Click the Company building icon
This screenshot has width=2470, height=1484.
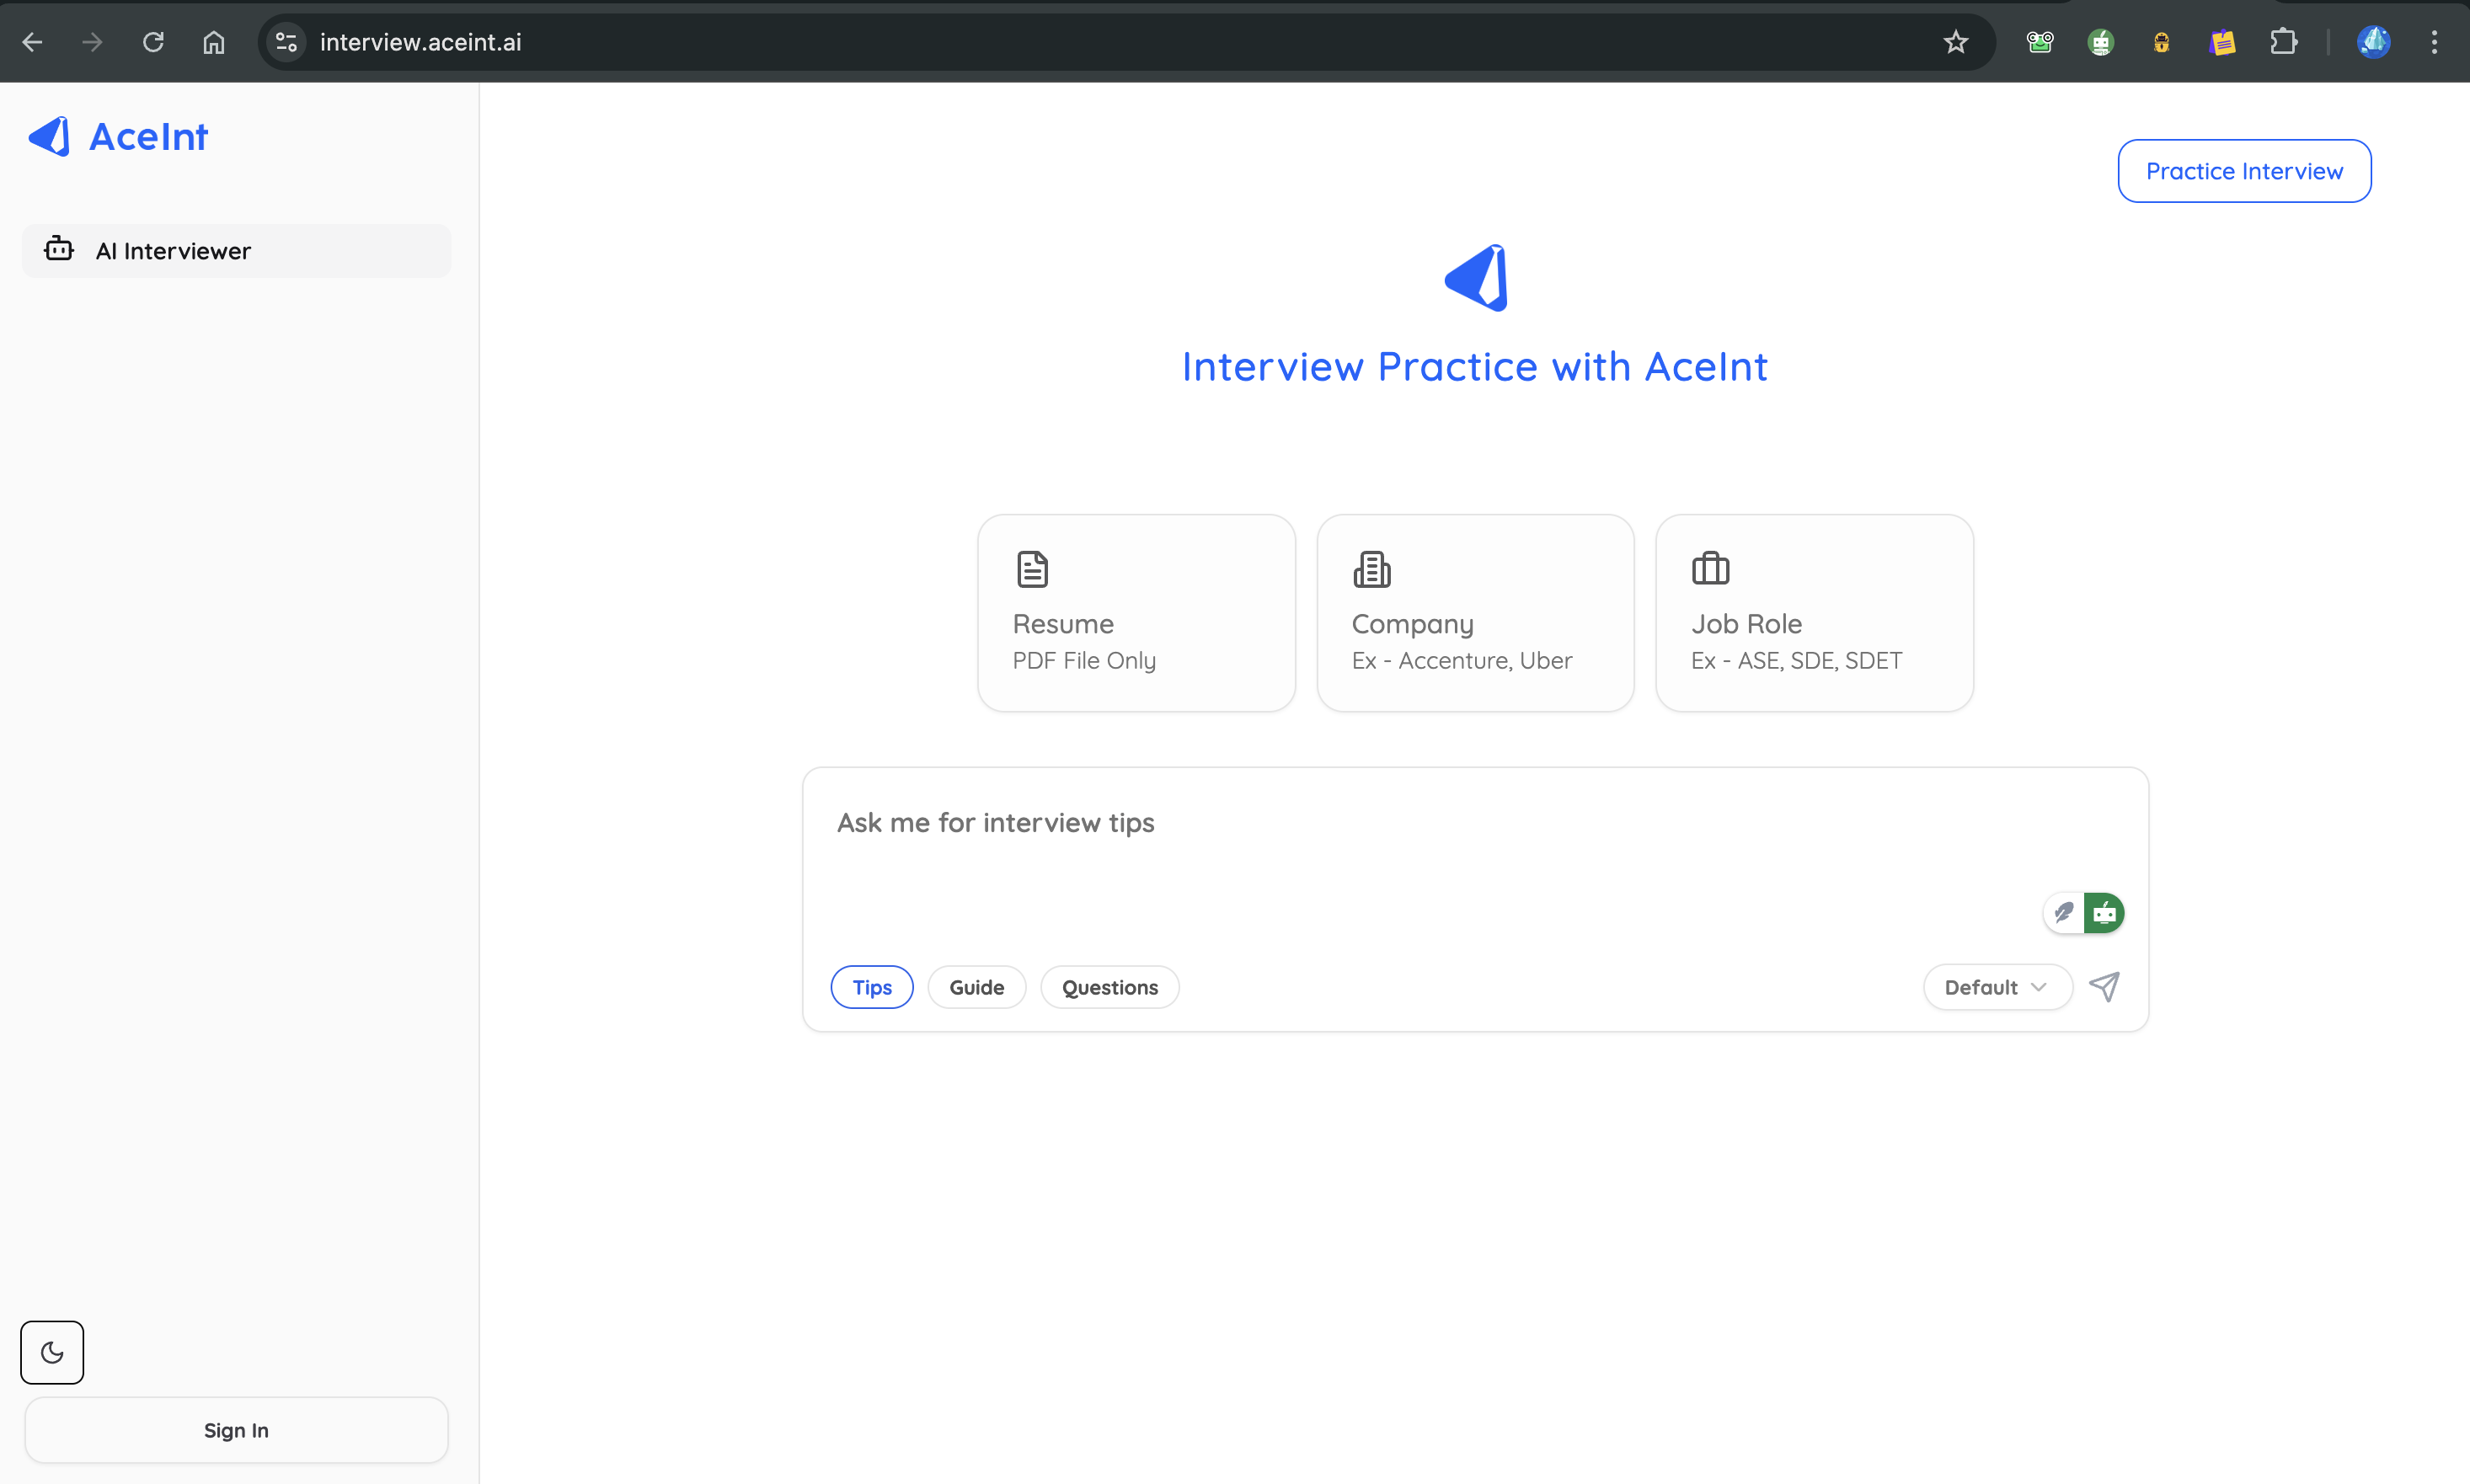[x=1372, y=569]
